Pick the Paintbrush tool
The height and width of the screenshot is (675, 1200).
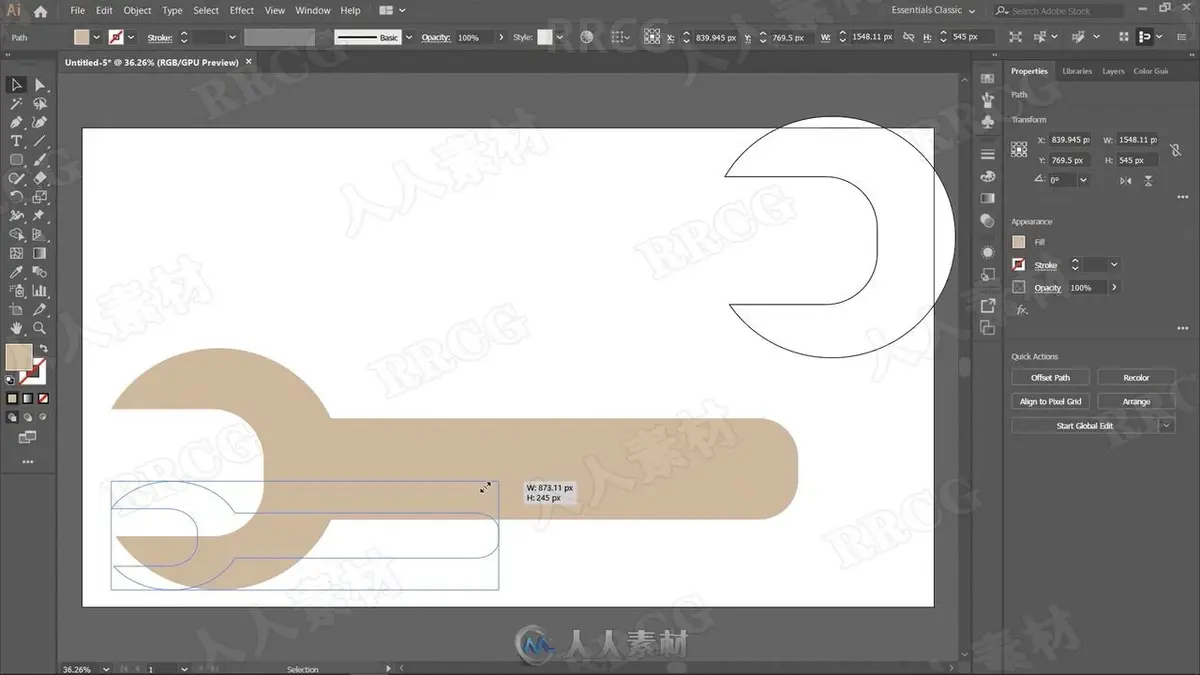[40, 160]
